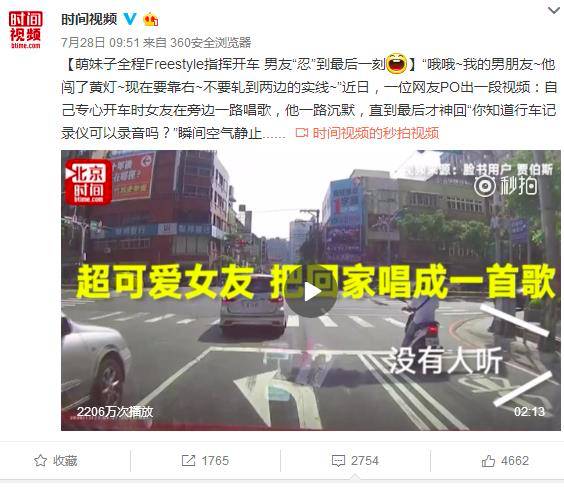Screen dimensions: 564x487
Task: Play the video with center play button
Action: [311, 291]
